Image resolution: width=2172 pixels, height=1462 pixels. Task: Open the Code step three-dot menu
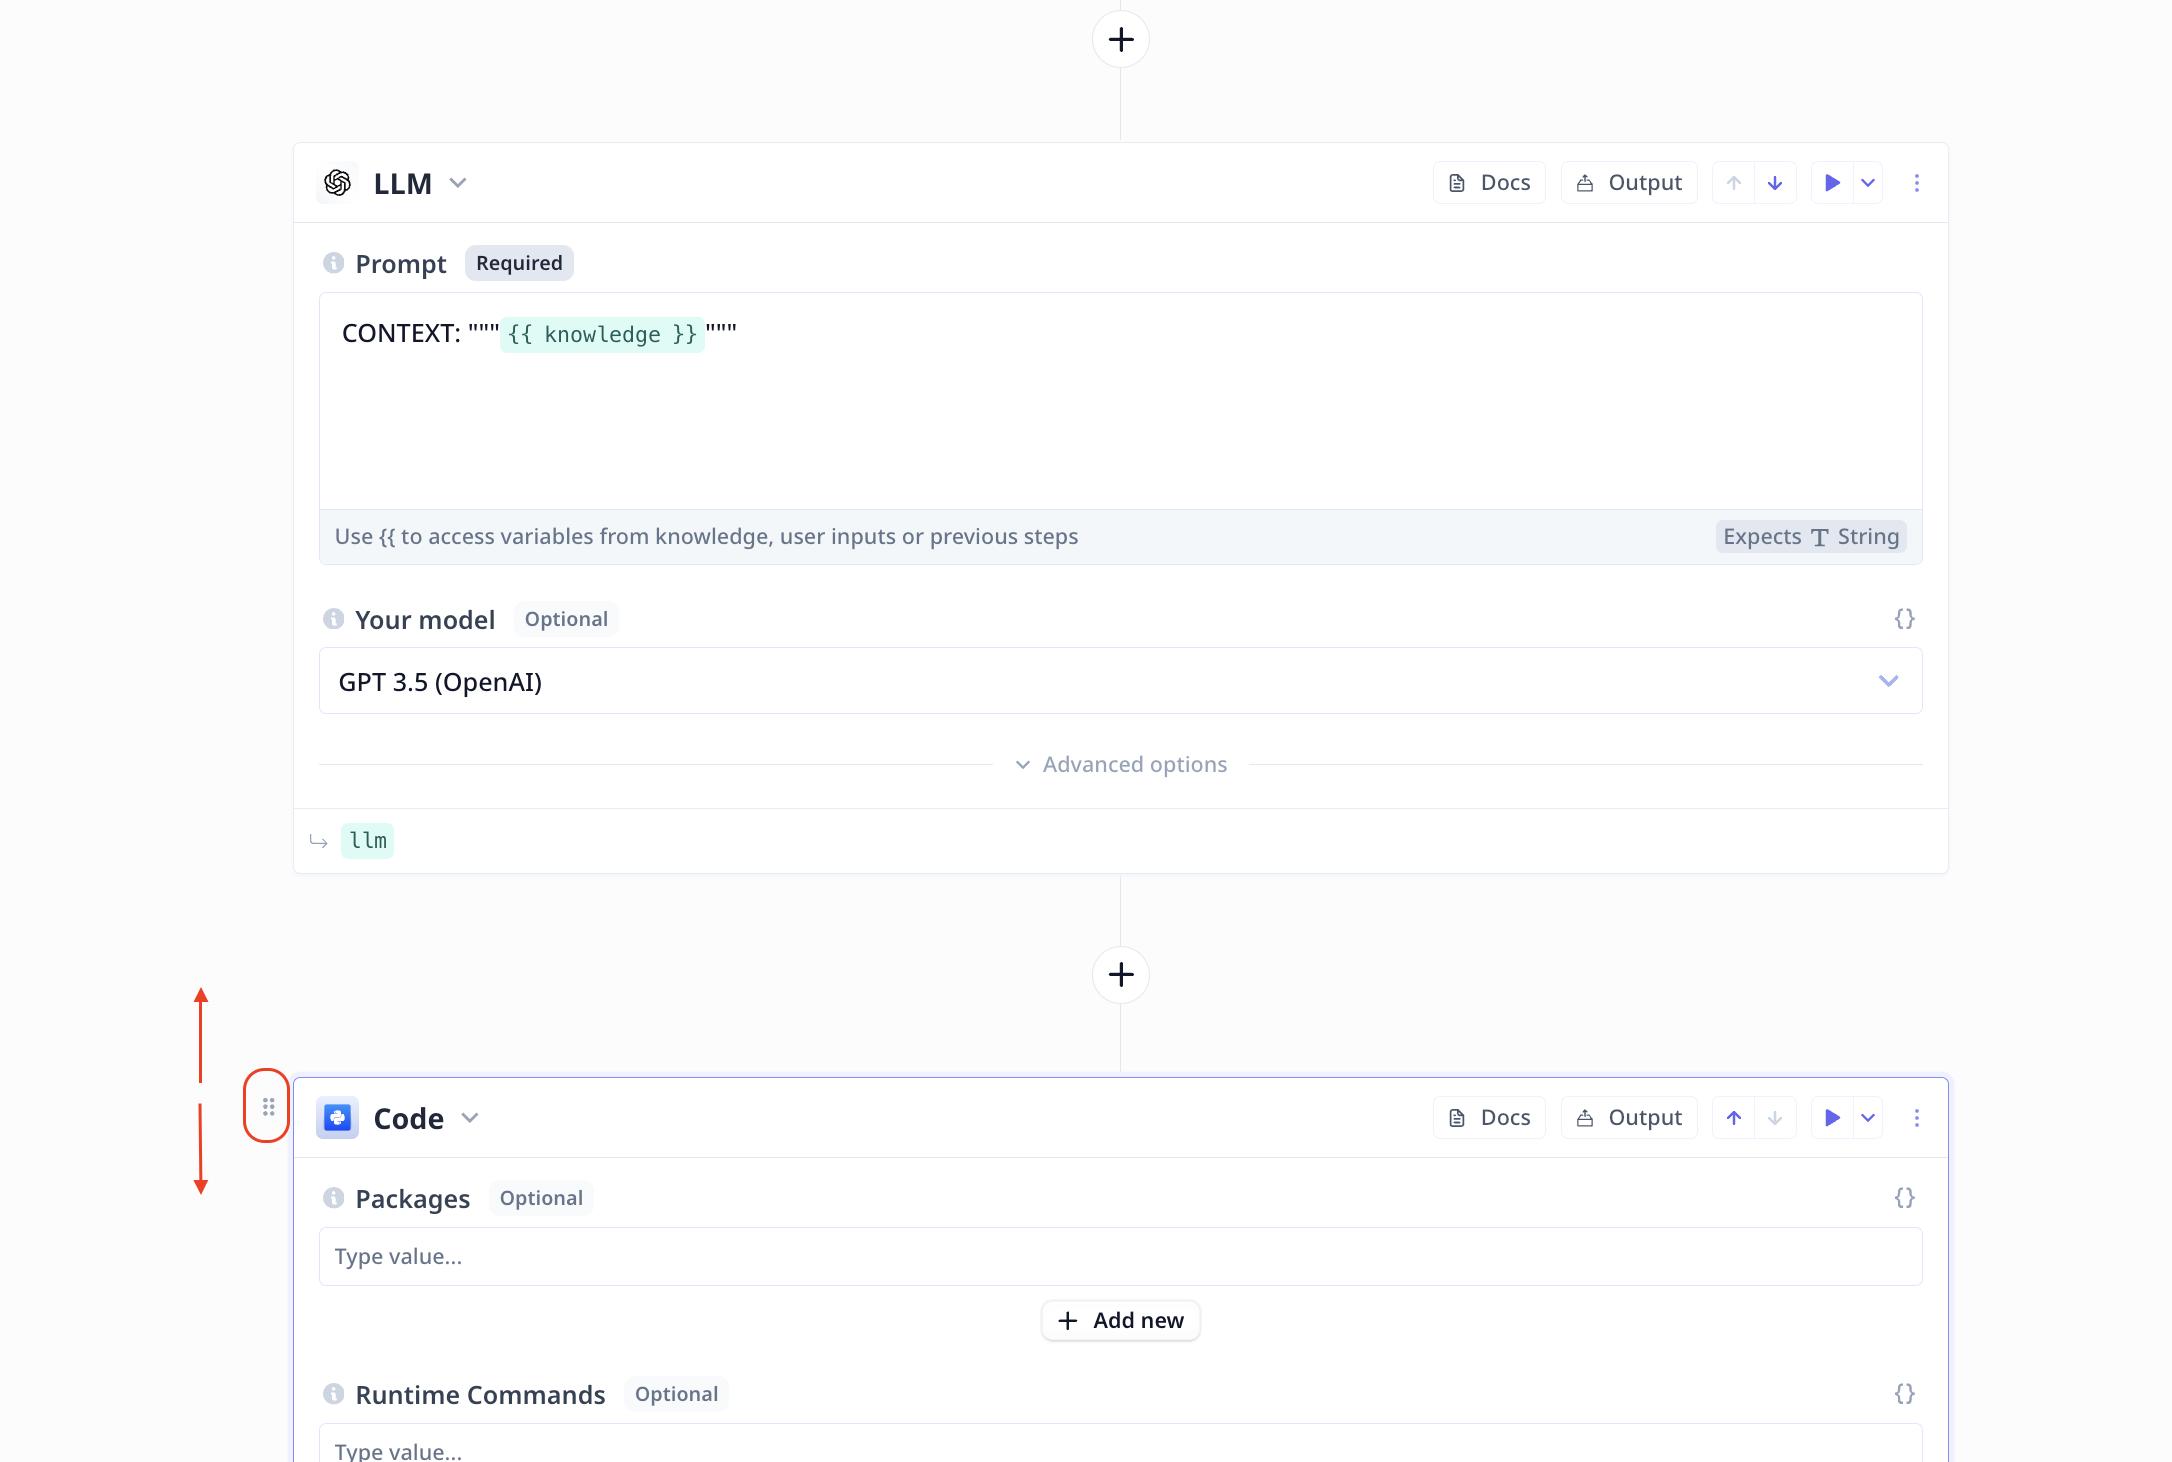pos(1916,1118)
